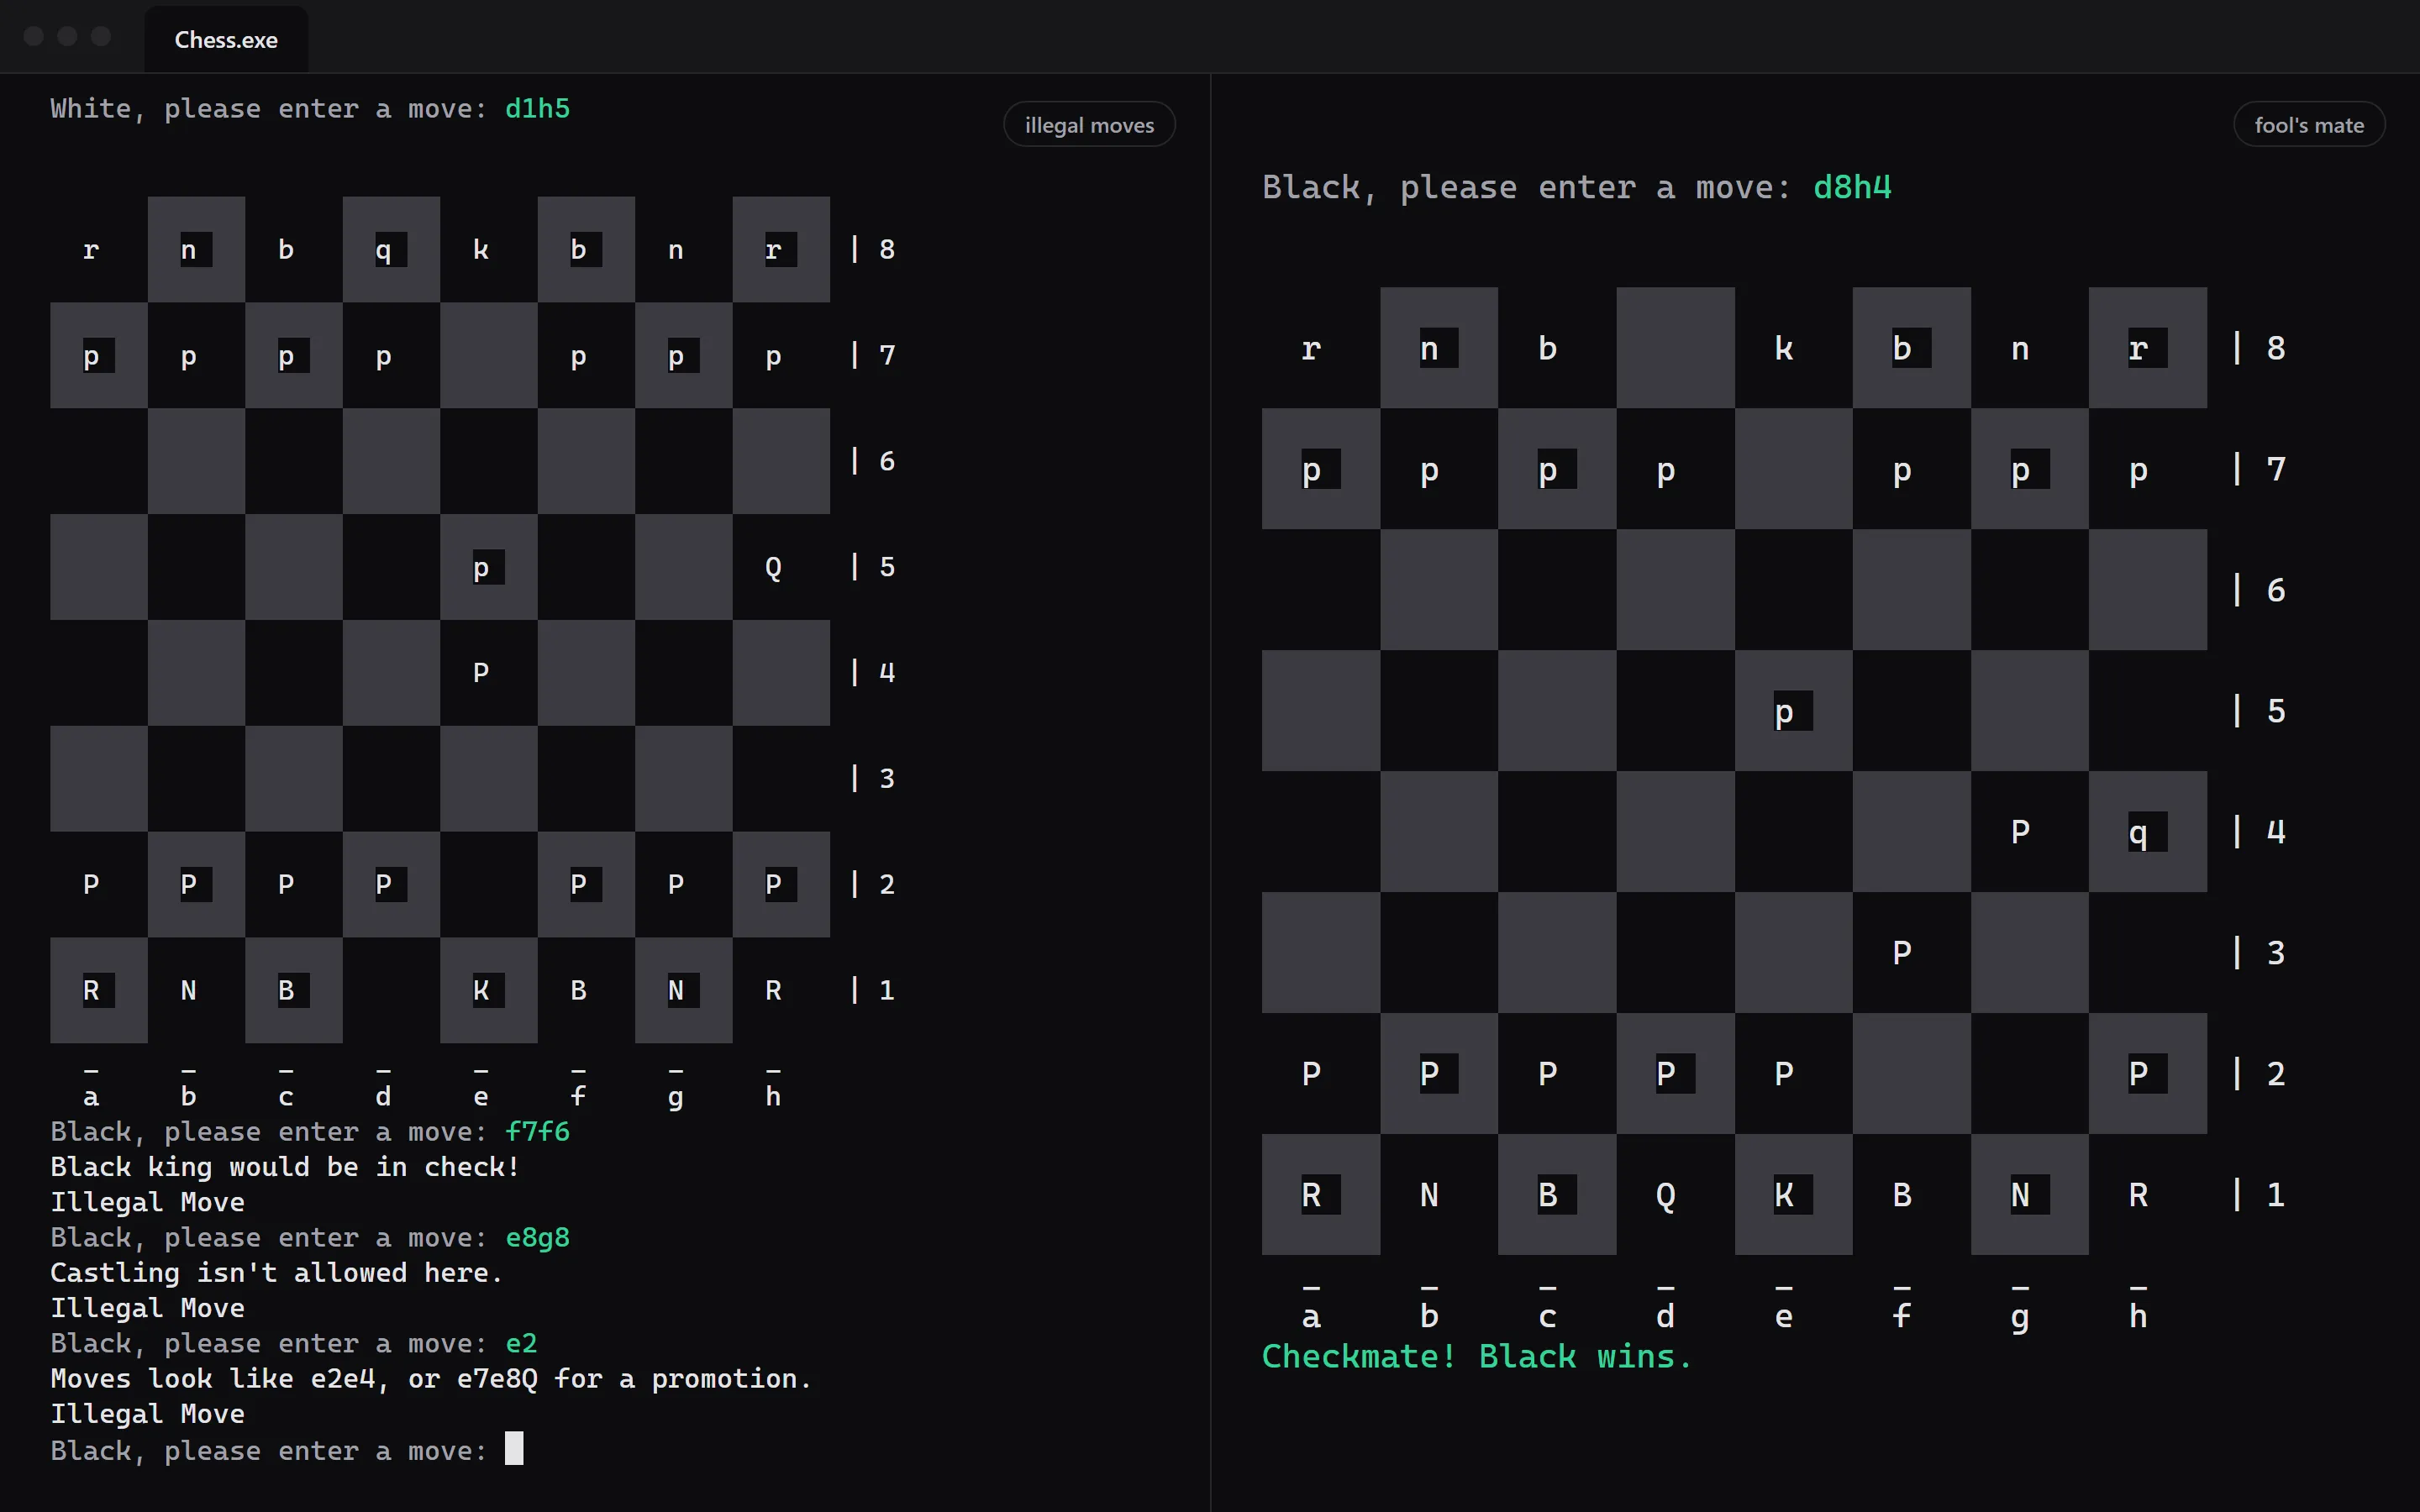Click the black king on e8, left board
The height and width of the screenshot is (1512, 2420).
coord(481,249)
